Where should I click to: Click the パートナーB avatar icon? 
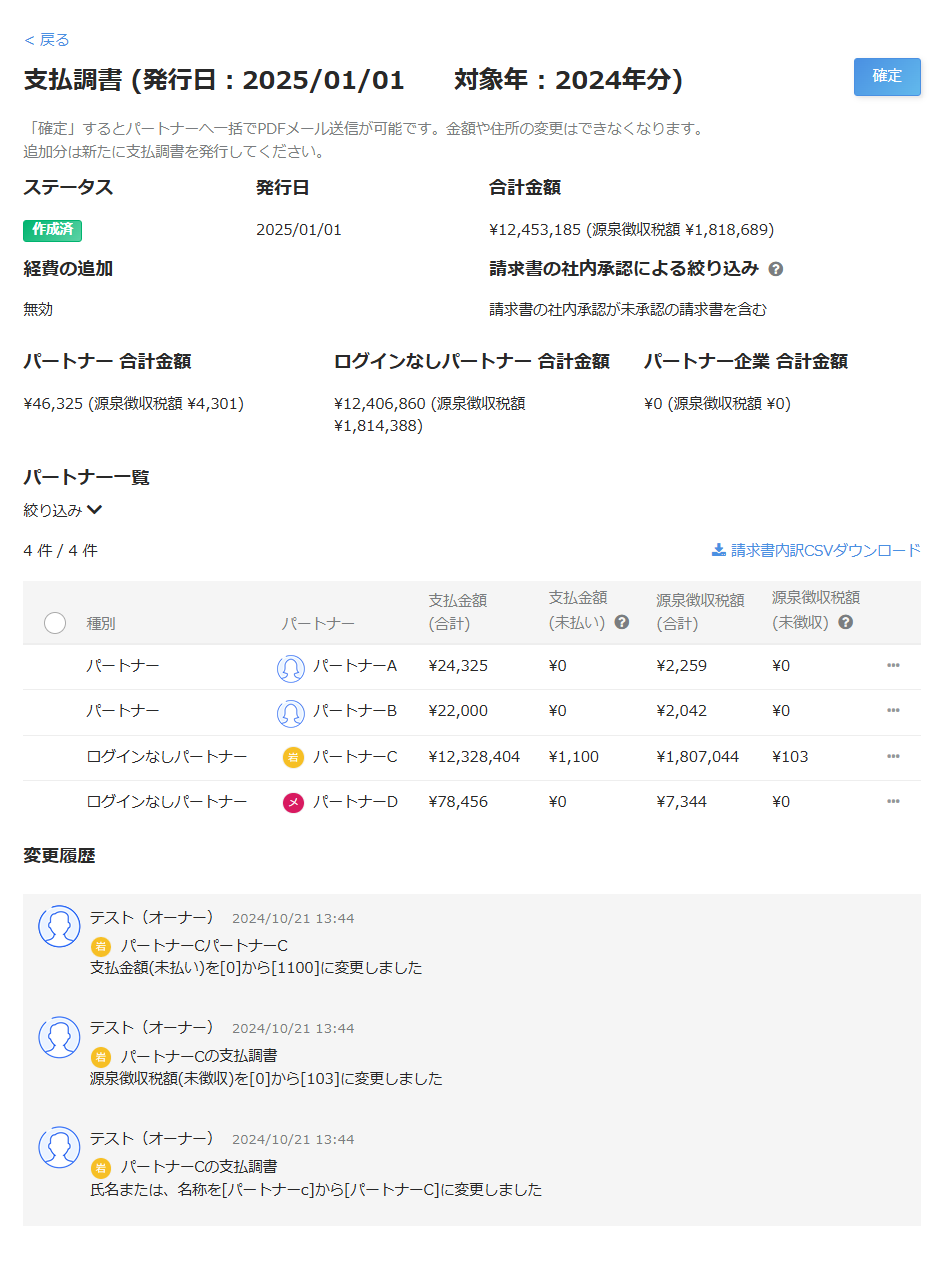[290, 712]
